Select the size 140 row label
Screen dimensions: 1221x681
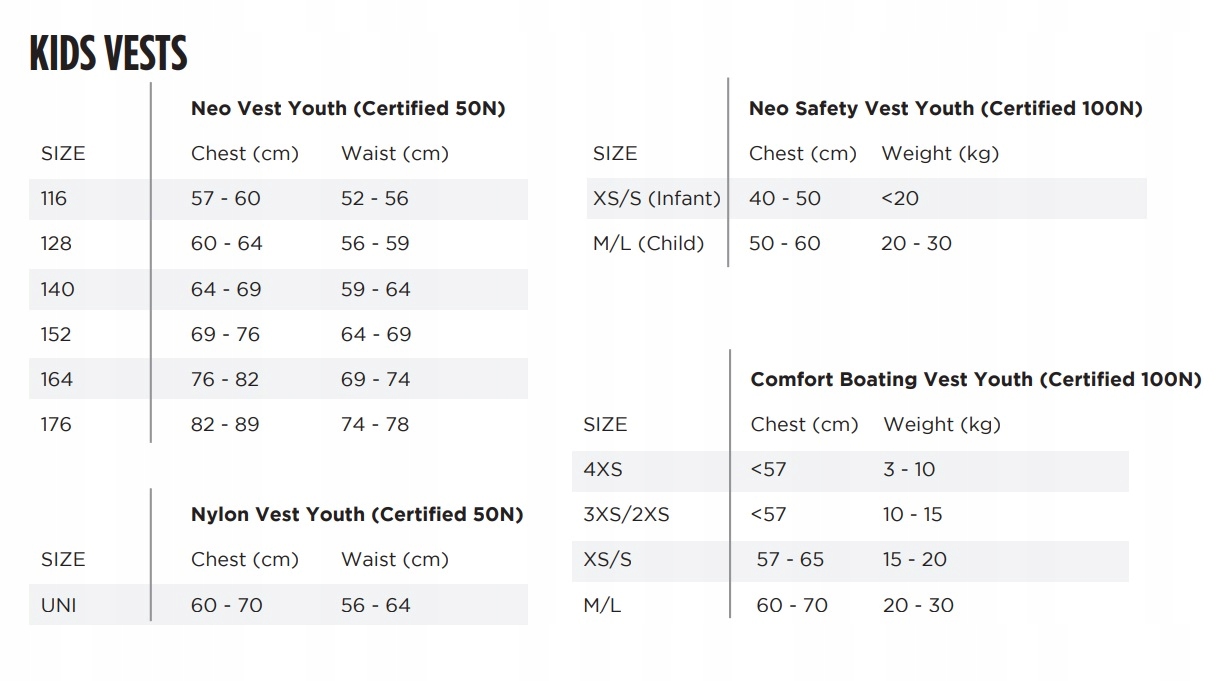tap(57, 289)
